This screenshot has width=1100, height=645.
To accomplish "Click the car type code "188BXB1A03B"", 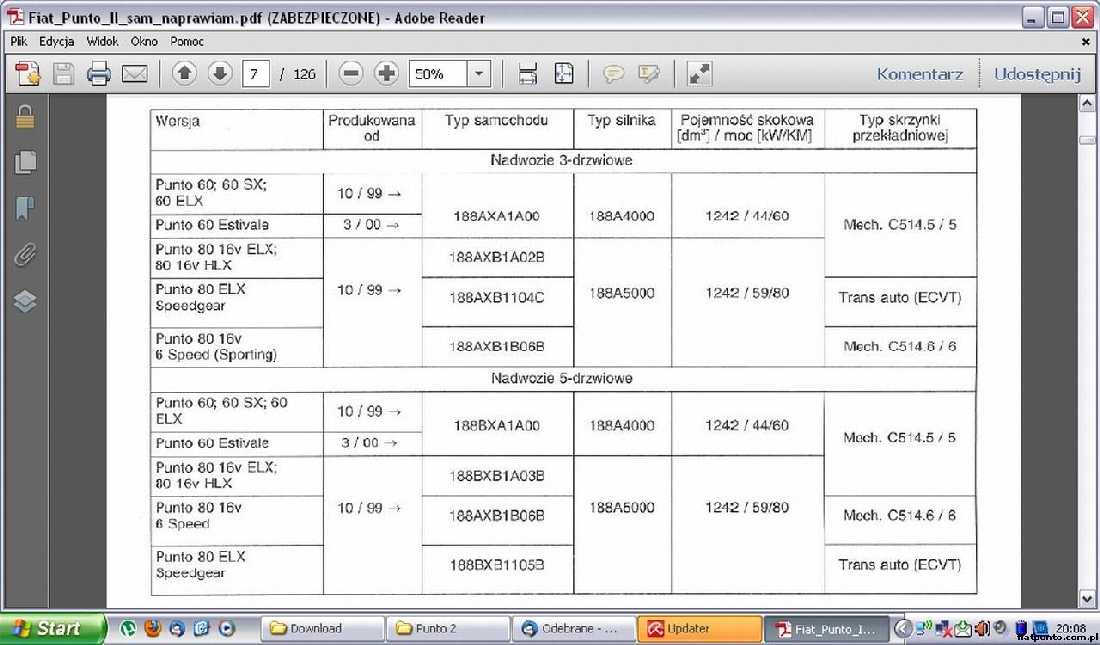I will (497, 476).
